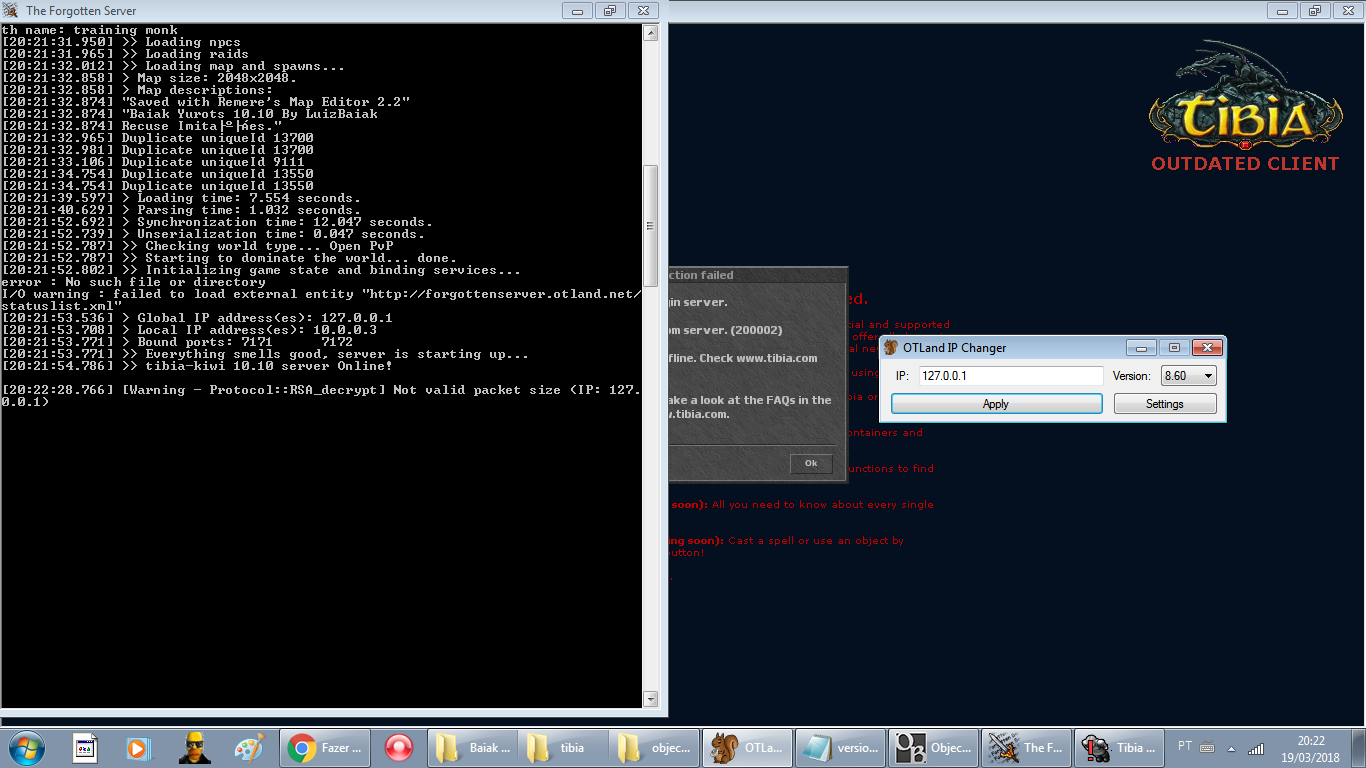Click console line 'Baiak Yurots 10.10 By LuizBaiak'
The image size is (1366, 768).
190,114
